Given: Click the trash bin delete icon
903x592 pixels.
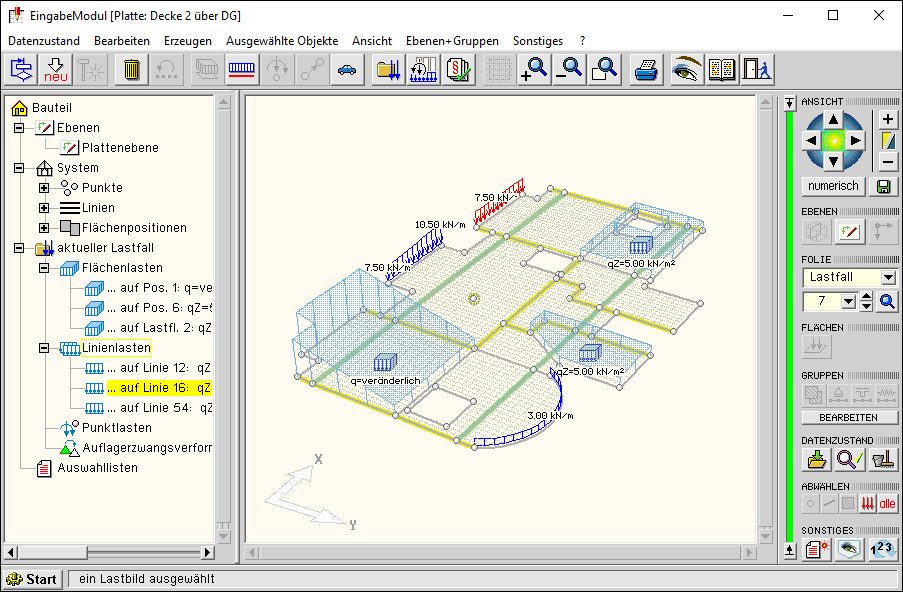Looking at the screenshot, I should [x=132, y=69].
